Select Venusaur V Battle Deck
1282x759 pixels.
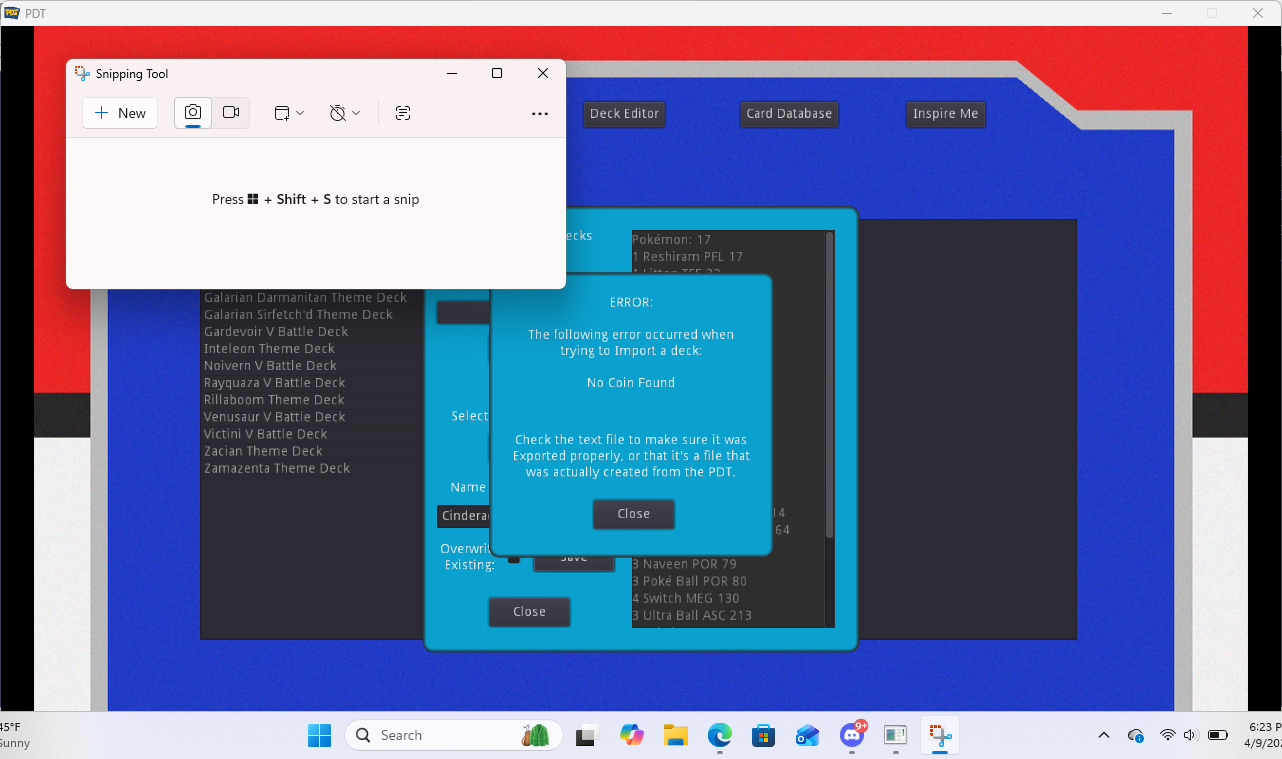point(275,417)
